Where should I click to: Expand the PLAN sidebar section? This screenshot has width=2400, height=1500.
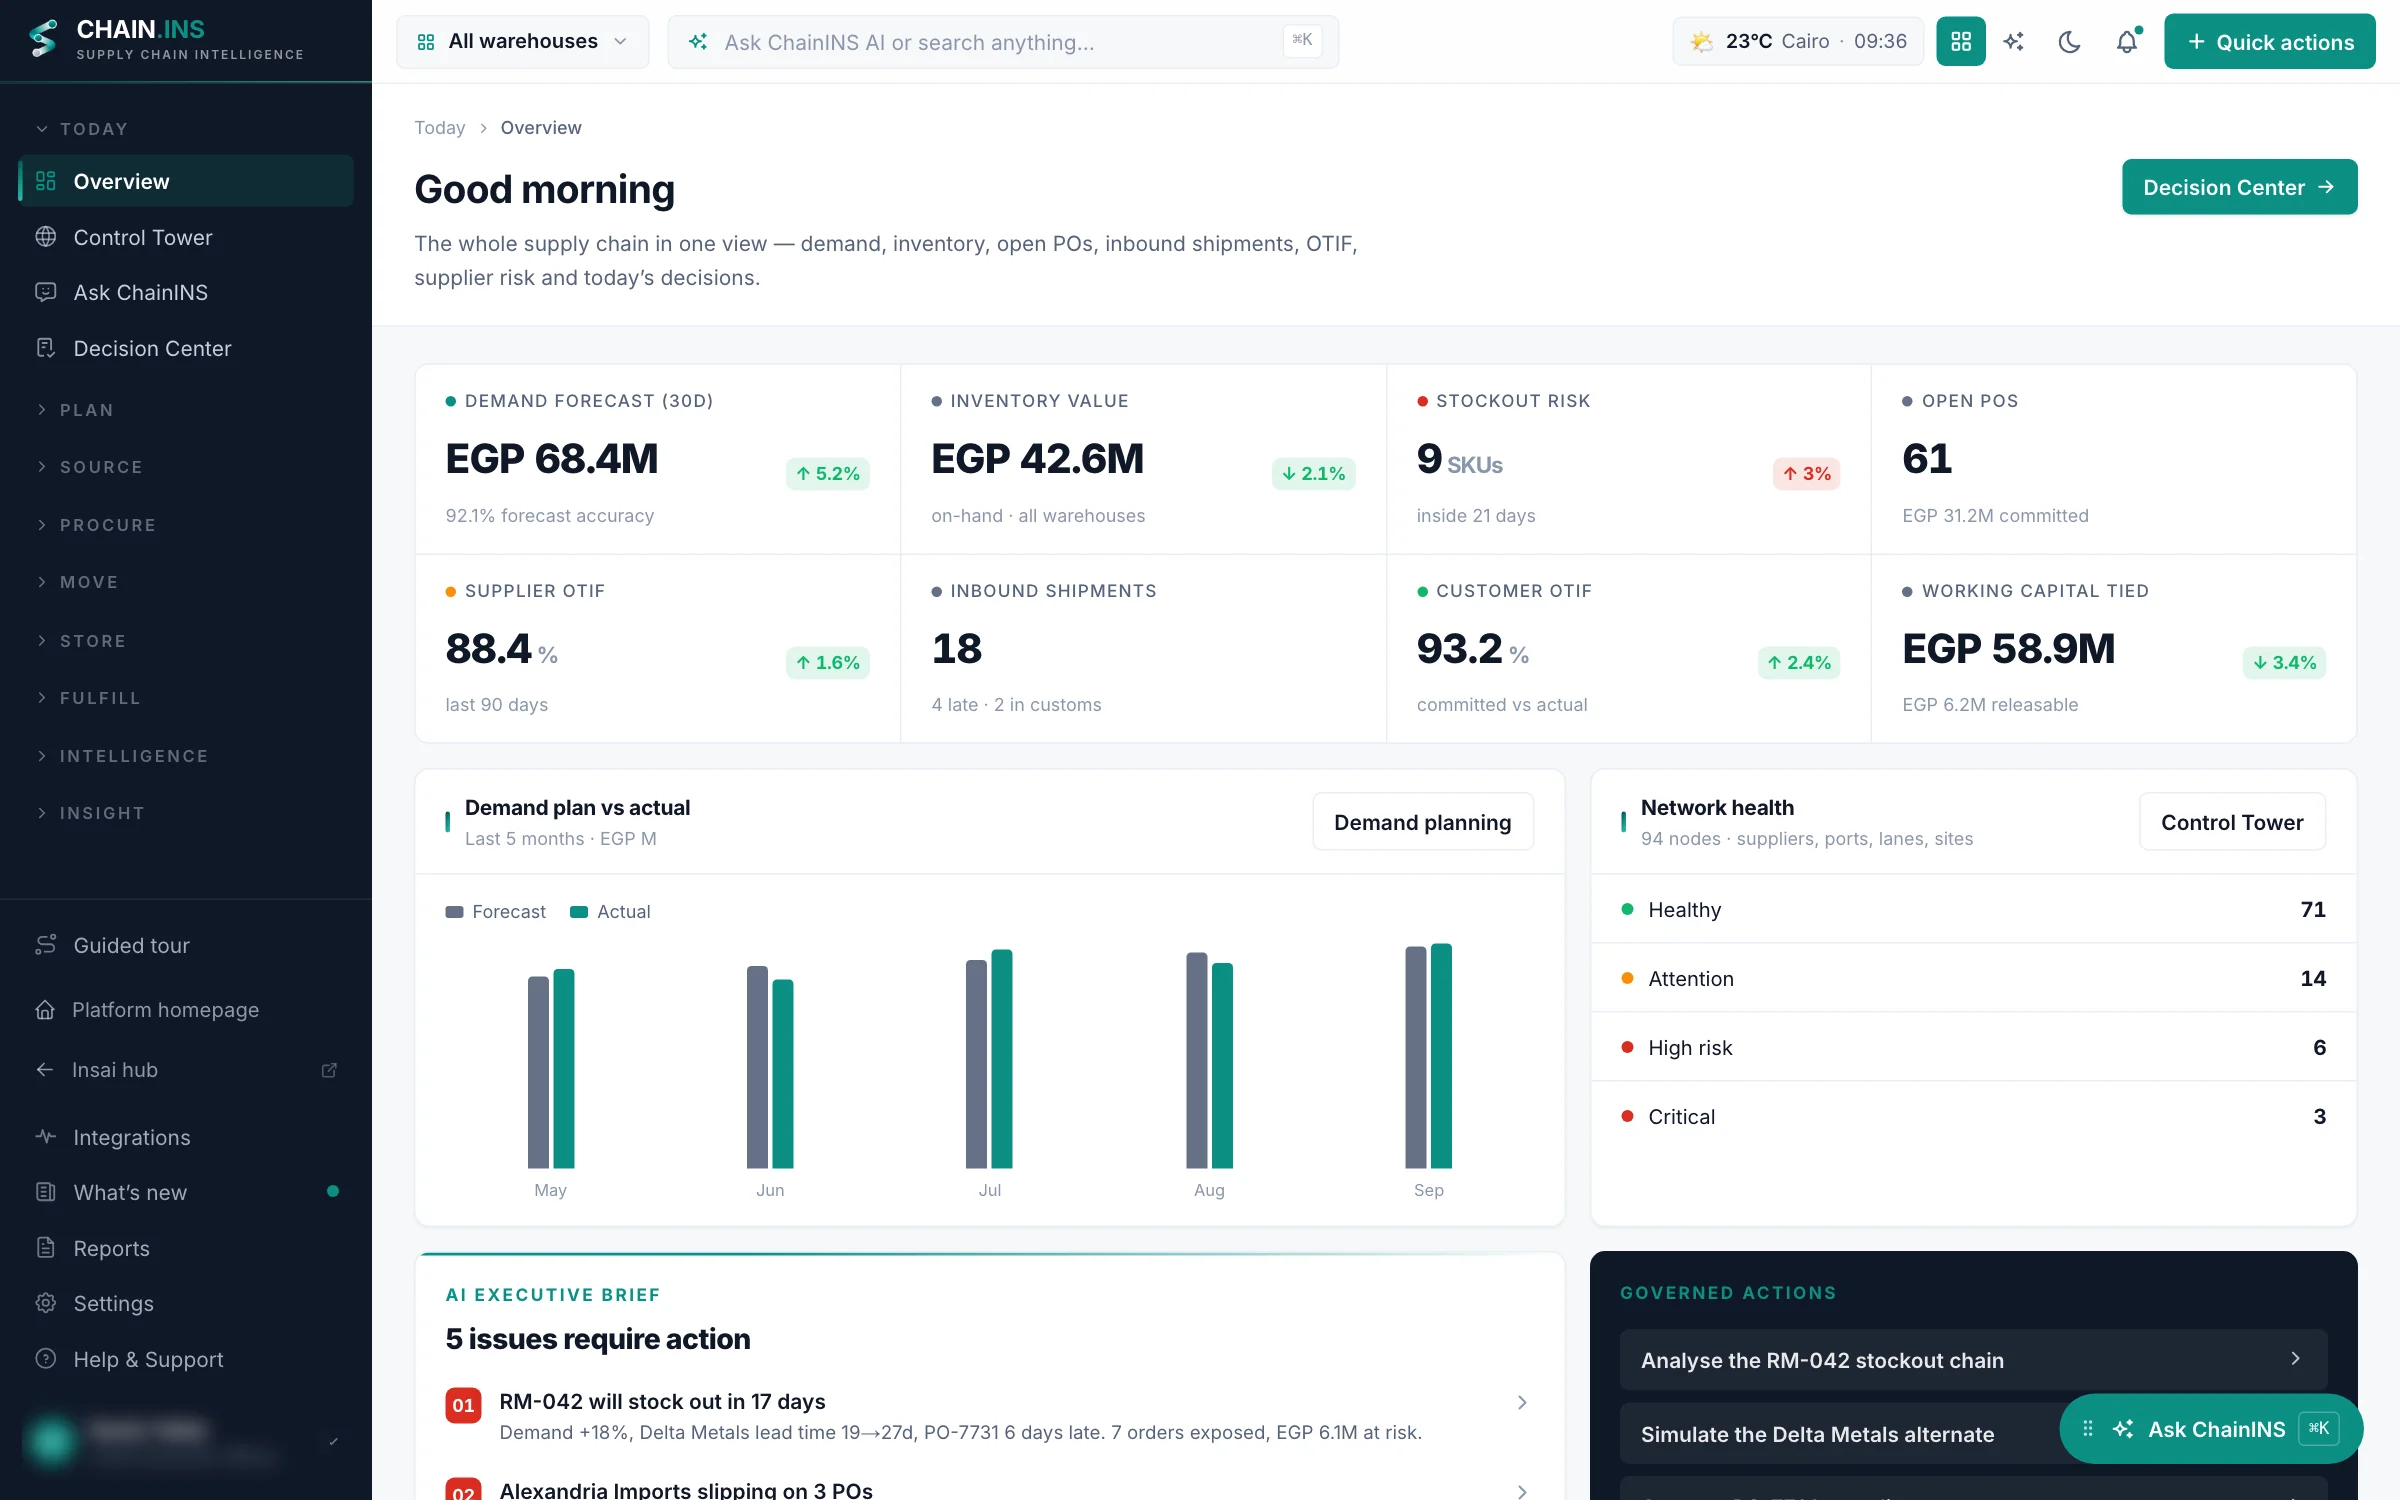click(x=76, y=410)
